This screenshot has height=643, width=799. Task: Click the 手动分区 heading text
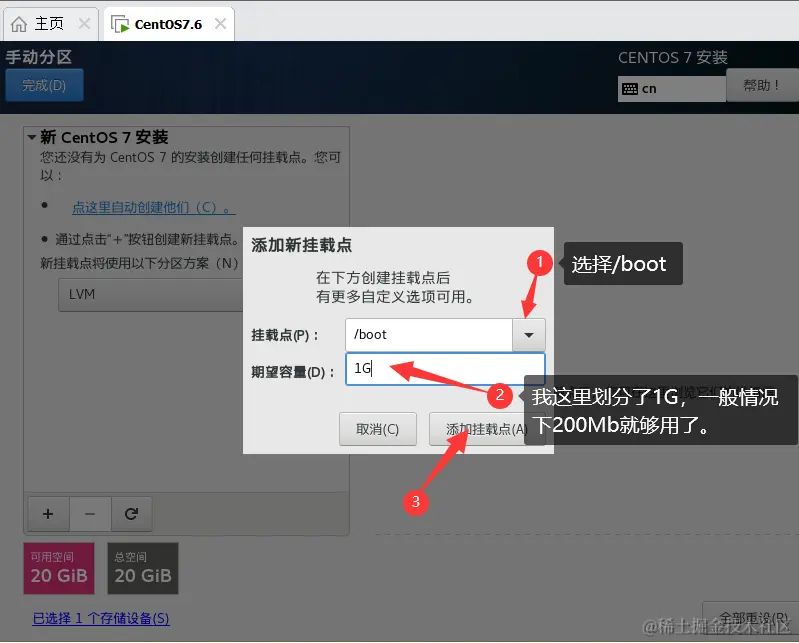(x=39, y=57)
